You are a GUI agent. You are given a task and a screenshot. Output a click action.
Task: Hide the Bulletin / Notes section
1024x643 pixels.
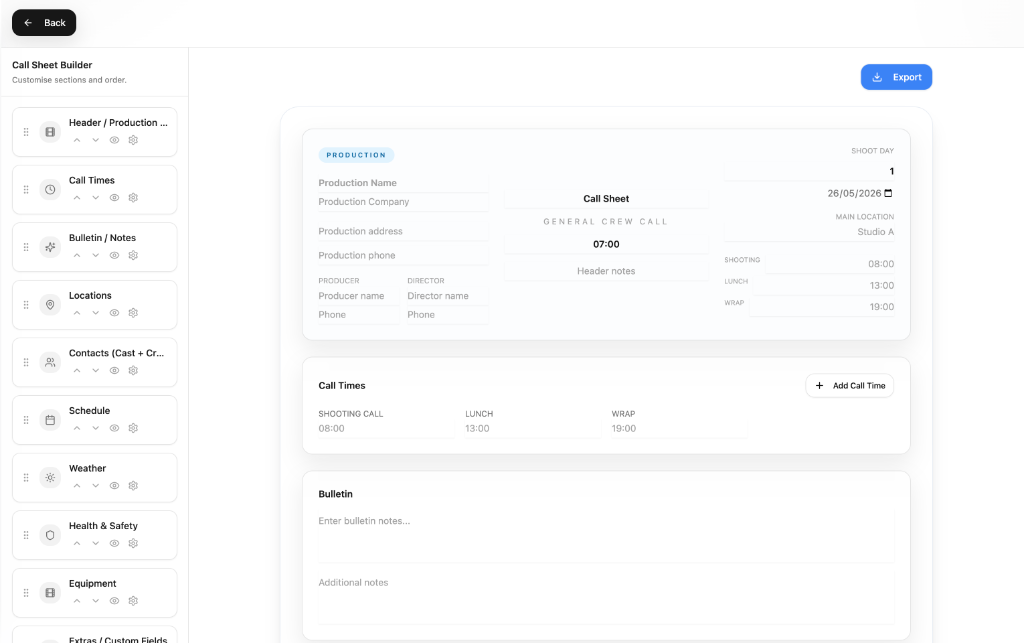(x=114, y=255)
